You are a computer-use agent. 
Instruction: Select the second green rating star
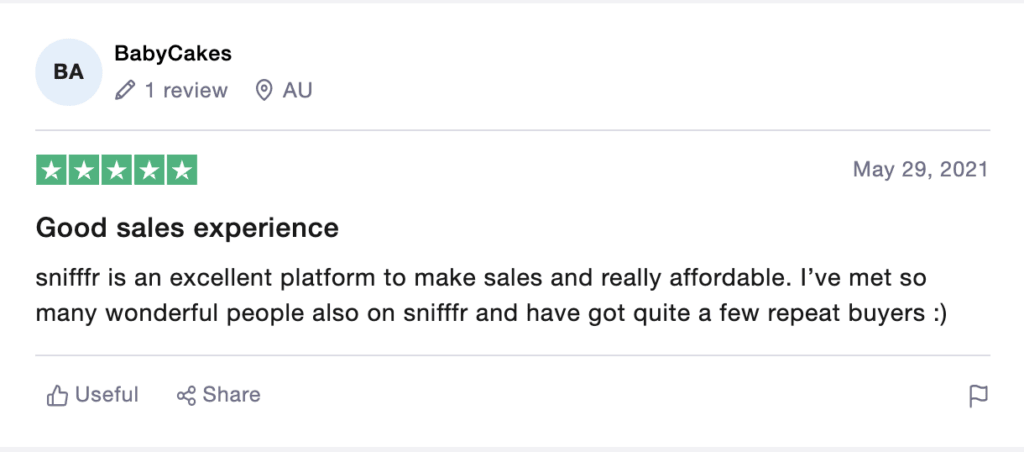click(84, 170)
